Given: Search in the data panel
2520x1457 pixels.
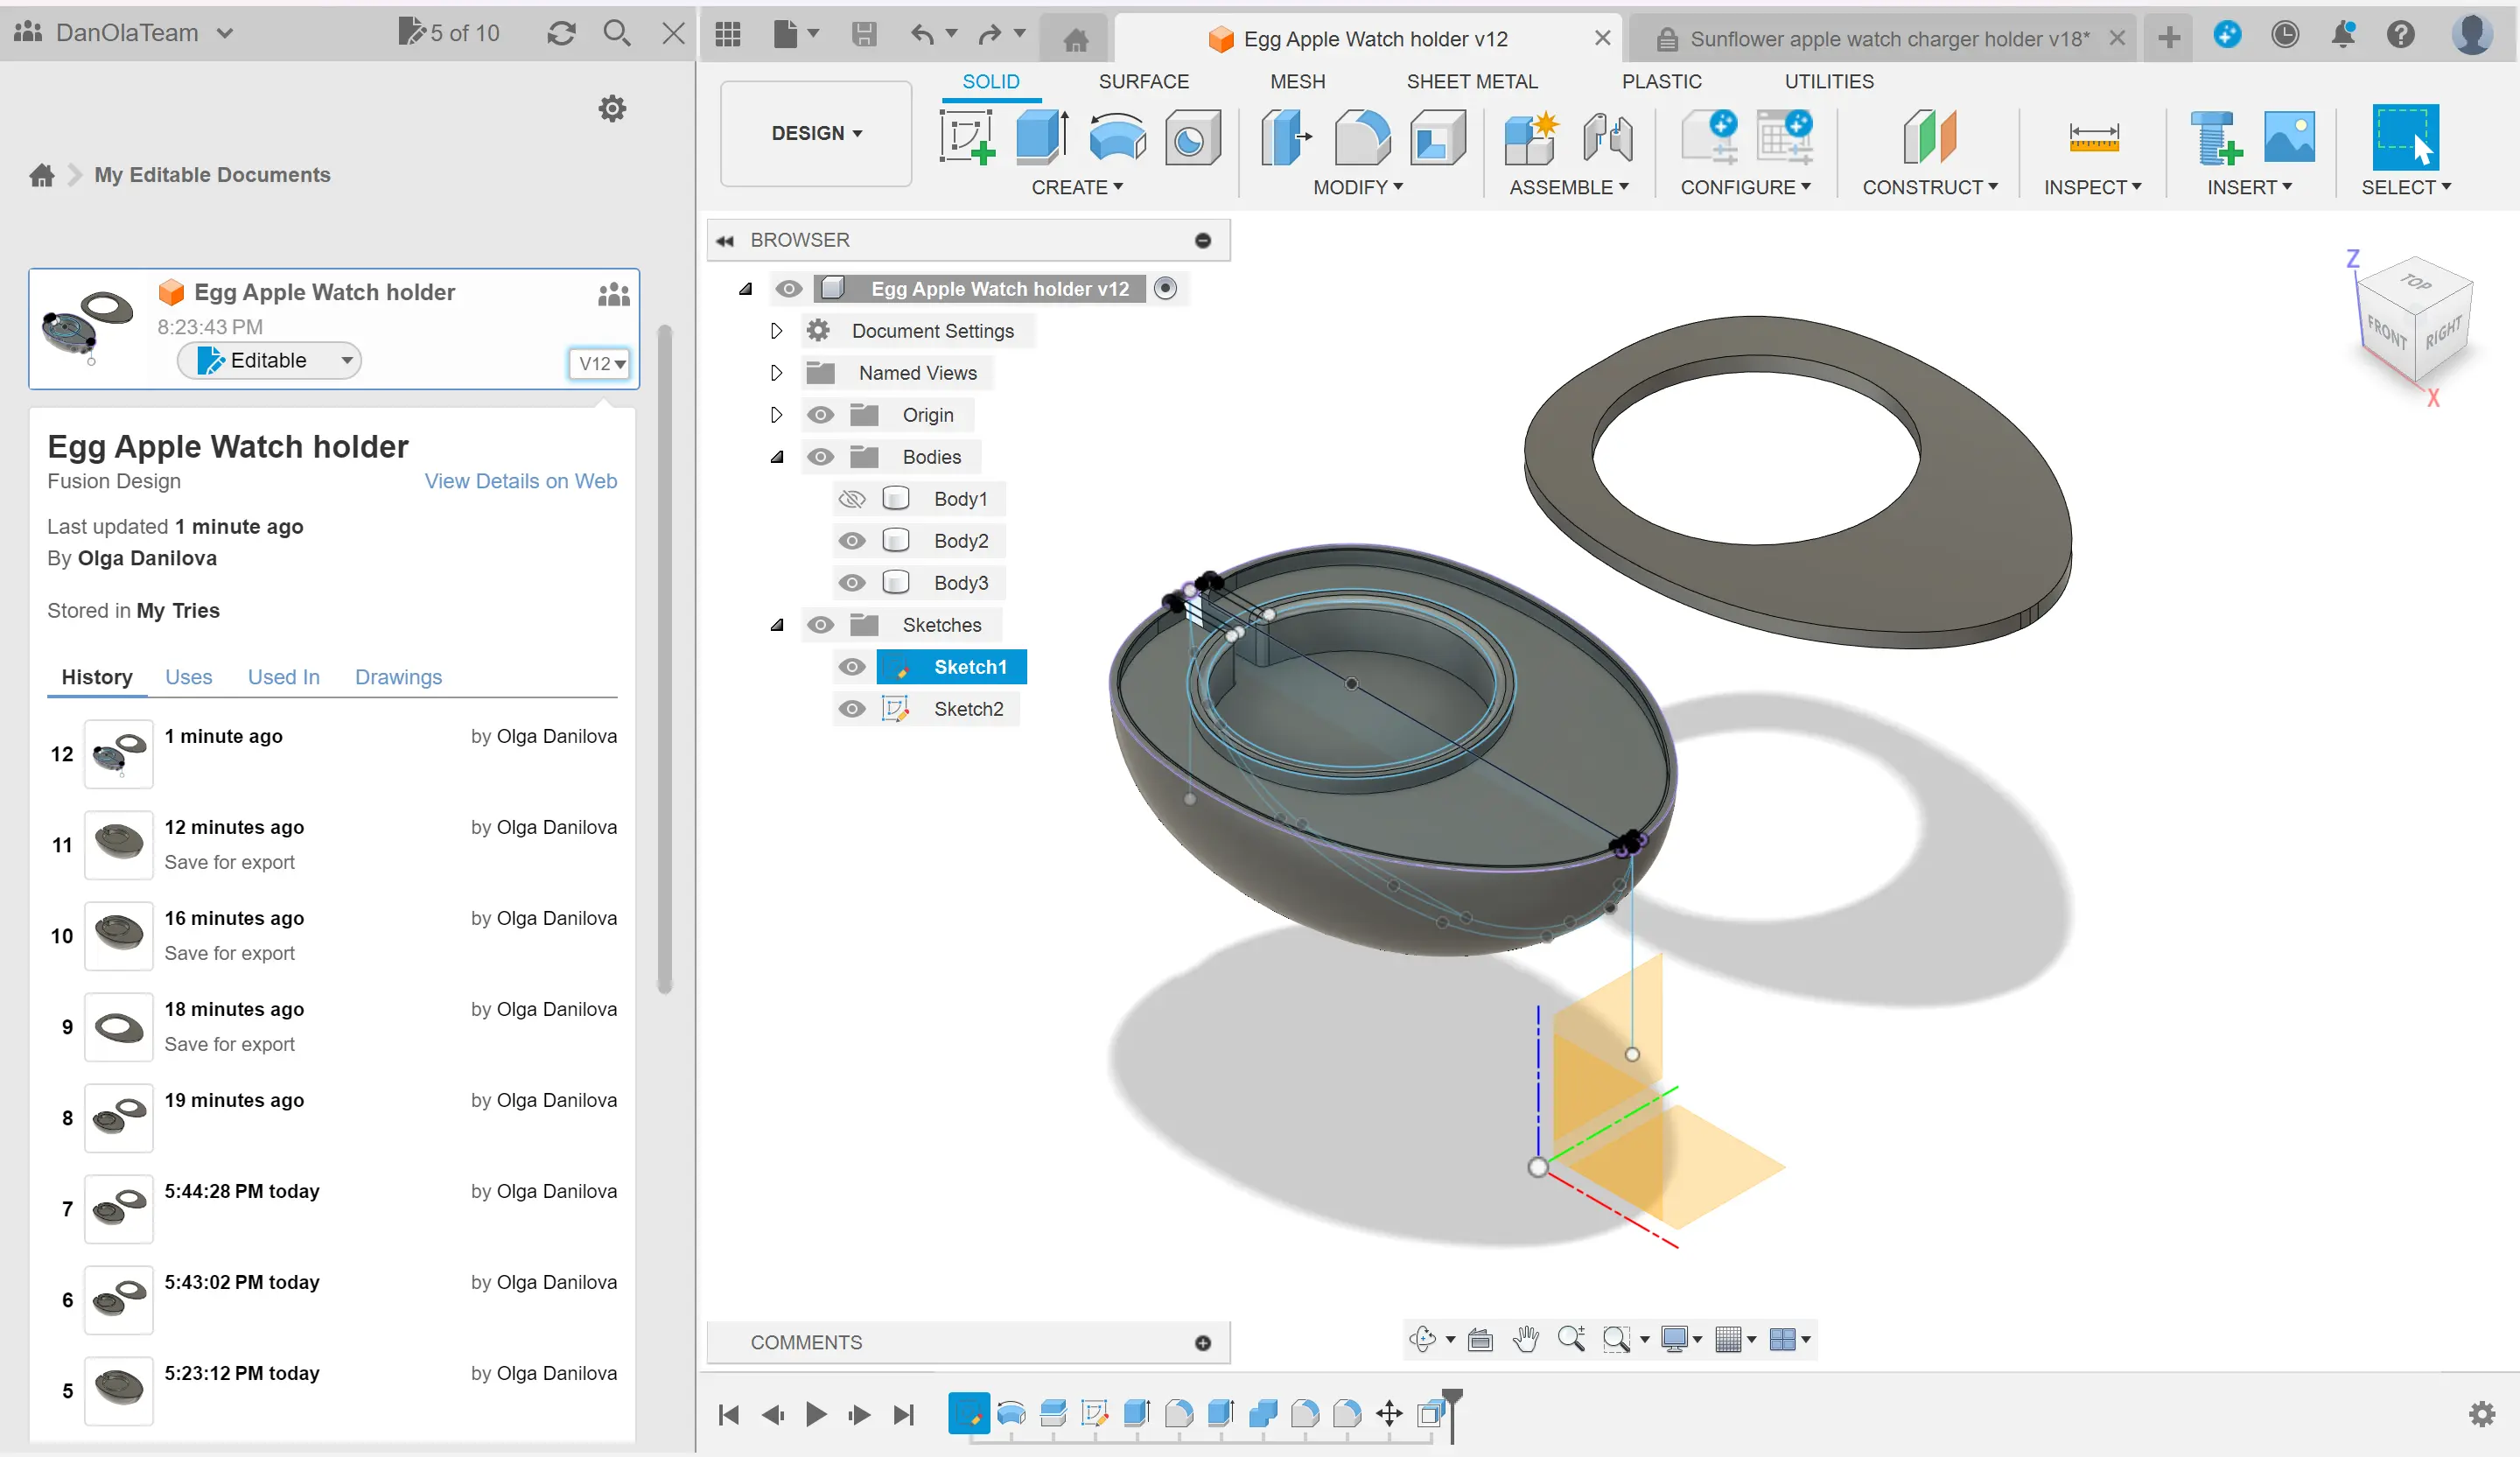Looking at the screenshot, I should (617, 34).
